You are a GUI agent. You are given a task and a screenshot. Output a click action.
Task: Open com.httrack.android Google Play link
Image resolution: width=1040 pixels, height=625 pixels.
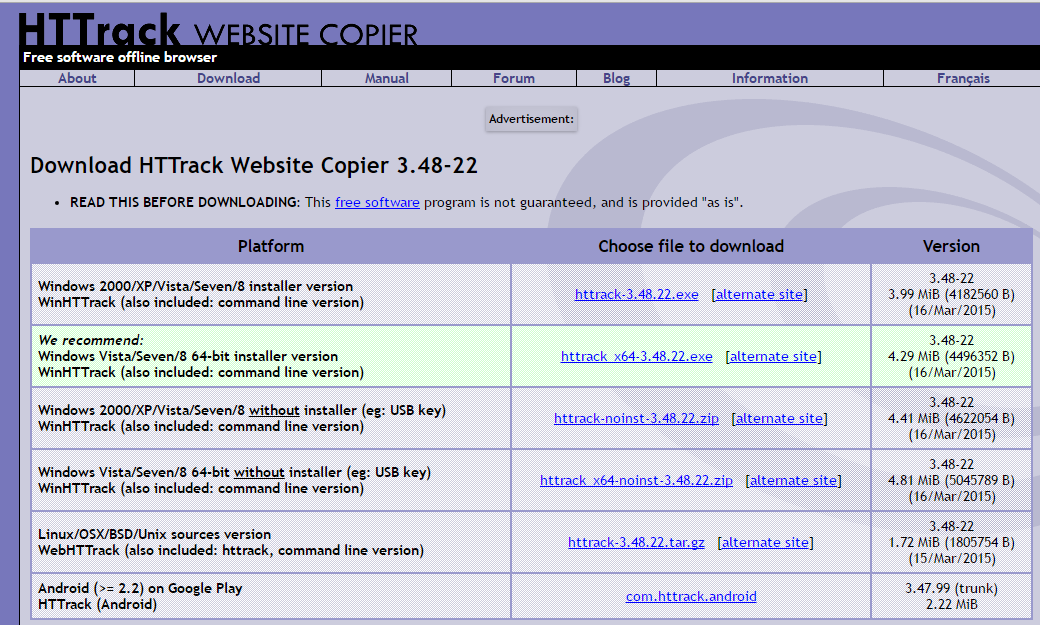(691, 596)
